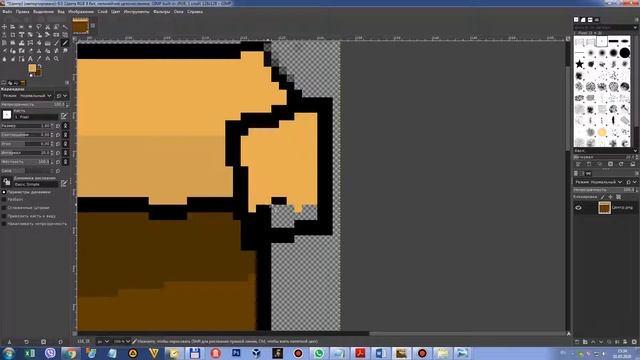Open the brush picker via brush preview icon
Screen dimensions: 640x360
[7, 115]
